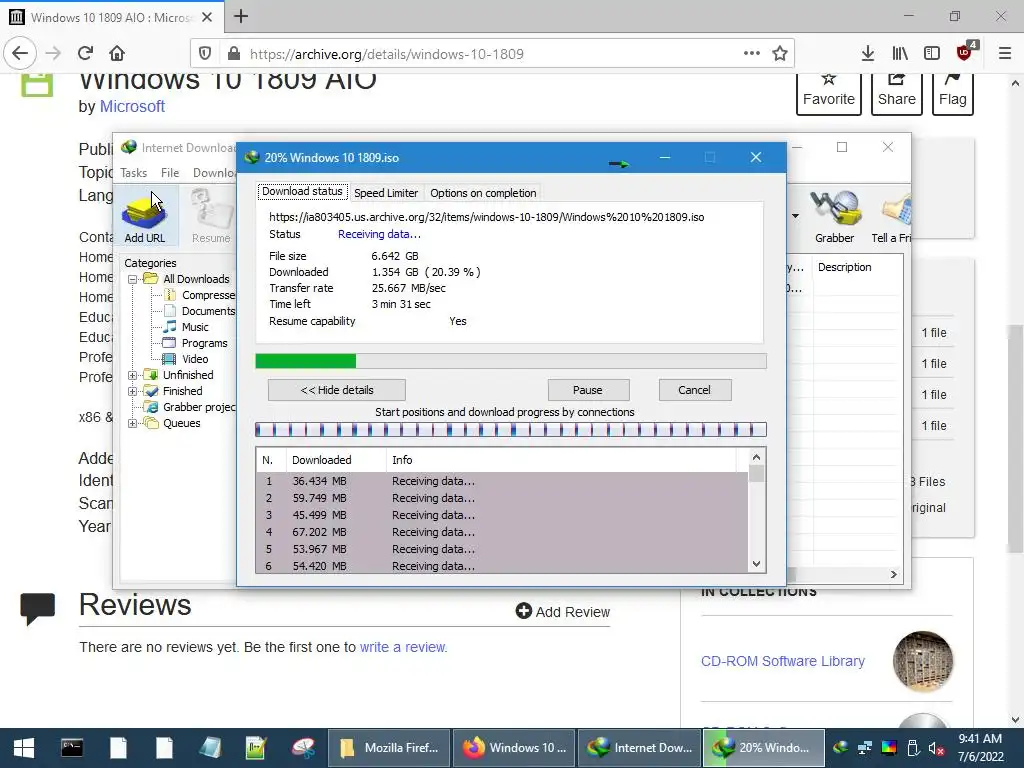Open Firefox downloads arrow icon
Viewport: 1024px width, 768px height.
[x=868, y=54]
